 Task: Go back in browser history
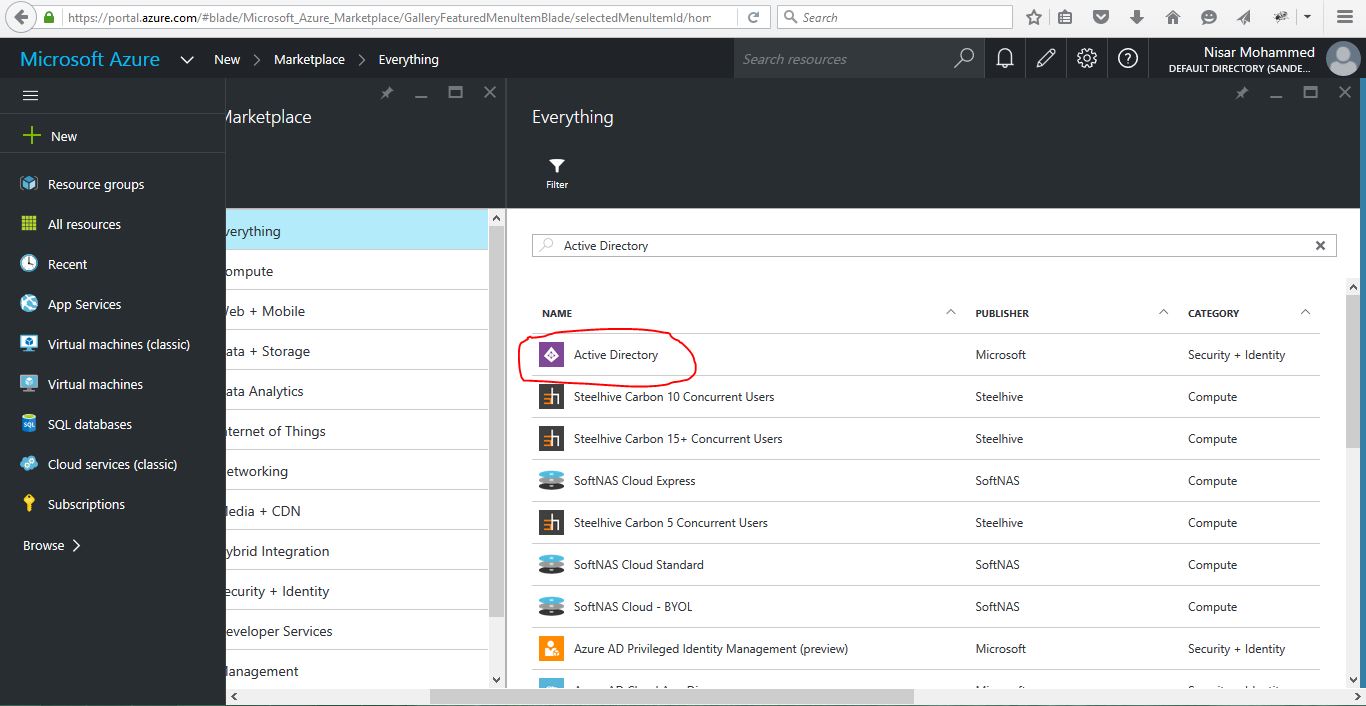[21, 17]
